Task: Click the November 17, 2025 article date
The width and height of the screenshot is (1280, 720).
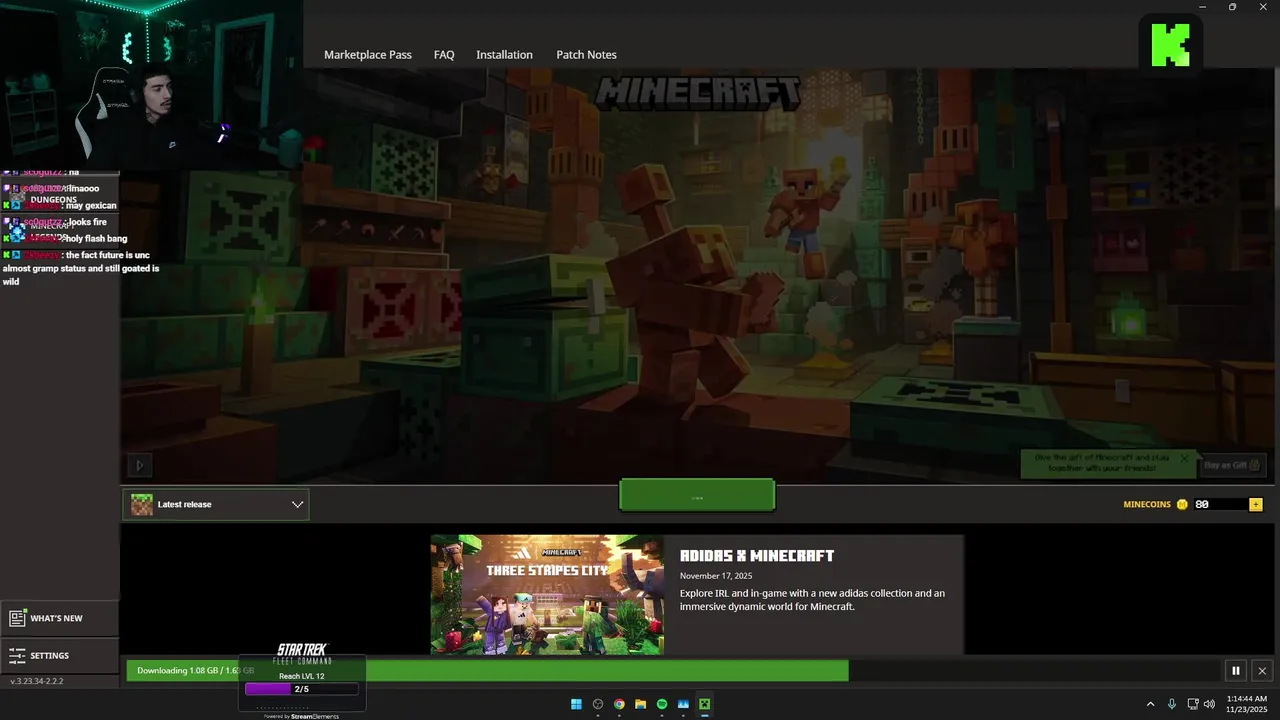Action: [716, 576]
